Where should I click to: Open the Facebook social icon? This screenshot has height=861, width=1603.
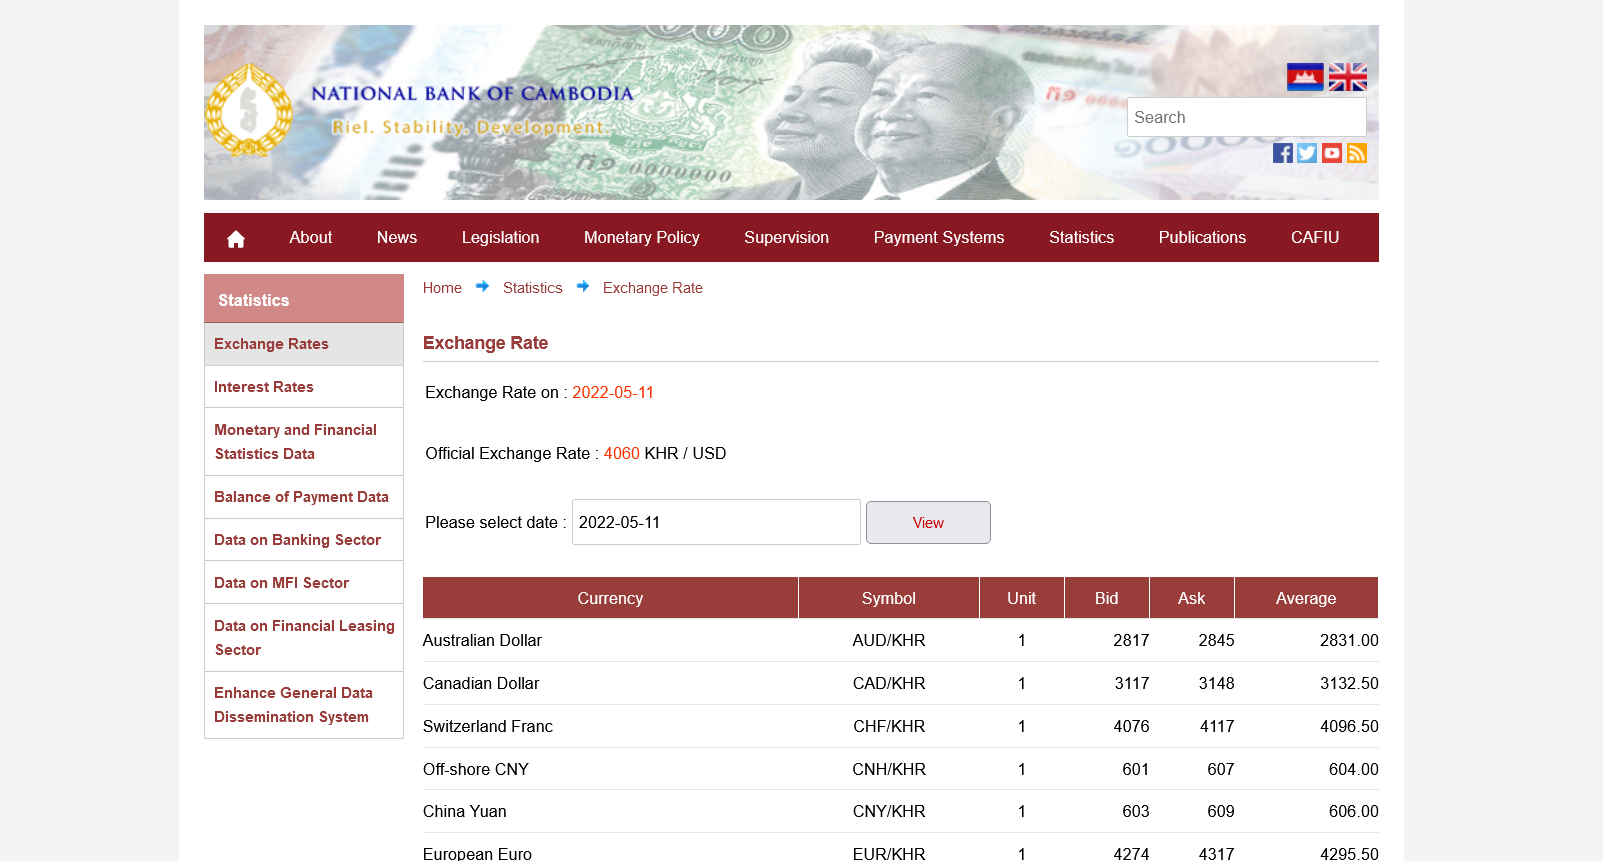1282,153
